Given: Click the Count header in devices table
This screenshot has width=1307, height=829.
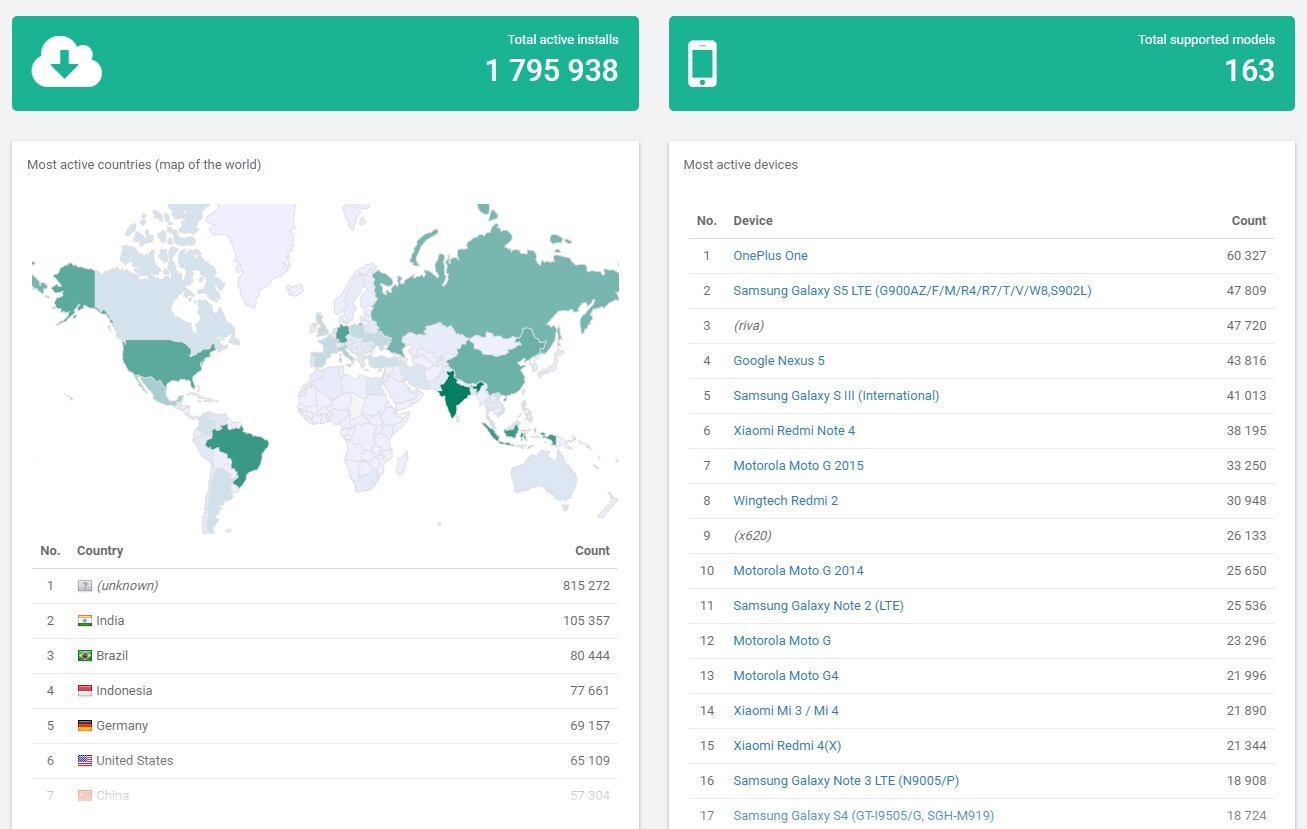Looking at the screenshot, I should tap(1248, 221).
